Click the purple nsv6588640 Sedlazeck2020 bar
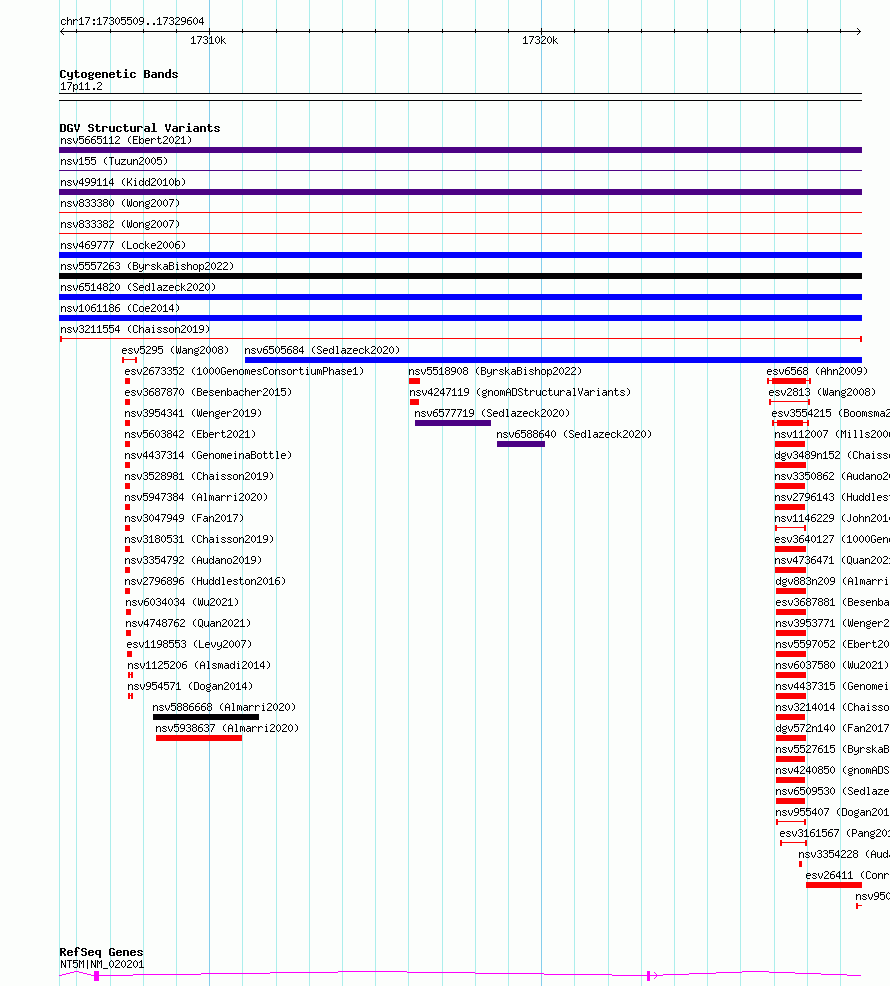Screen dimensions: 890x986 pos(521,444)
